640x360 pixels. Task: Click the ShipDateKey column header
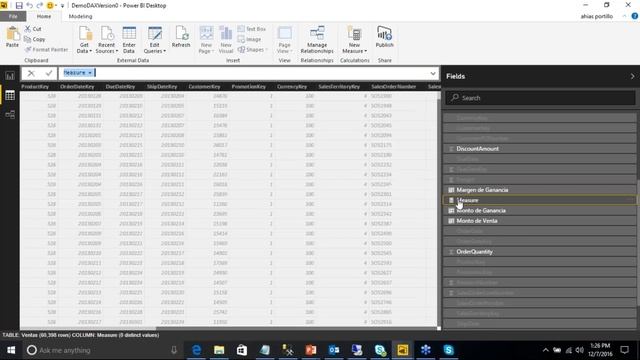[x=162, y=87]
